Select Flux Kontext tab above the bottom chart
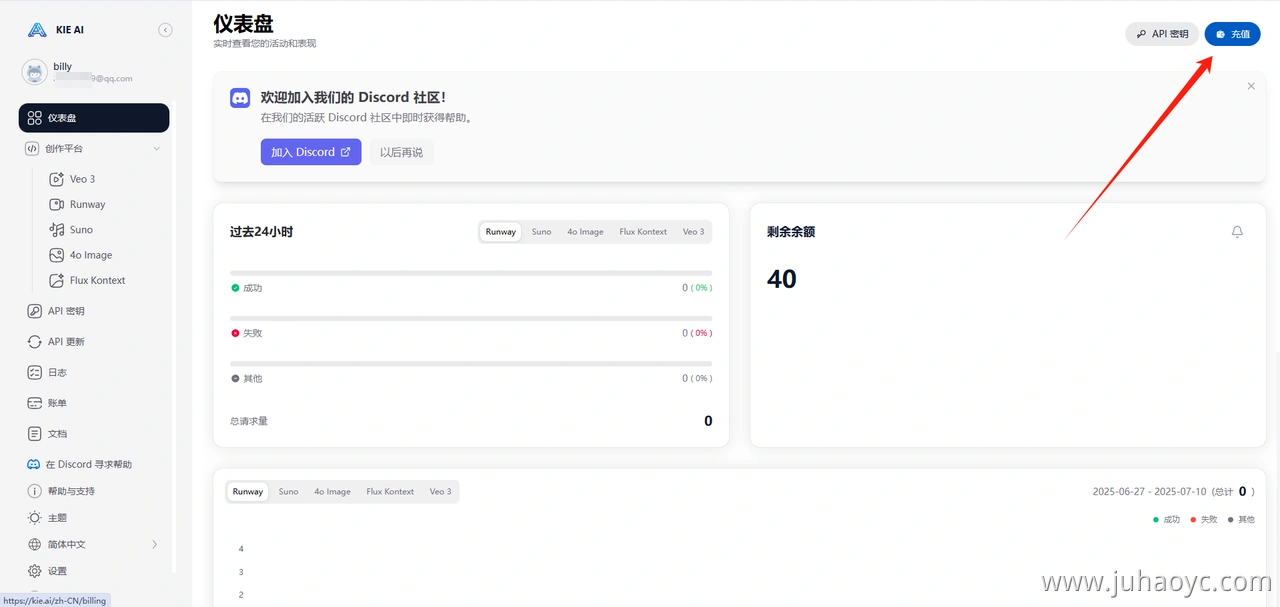1280x607 pixels. pos(390,492)
